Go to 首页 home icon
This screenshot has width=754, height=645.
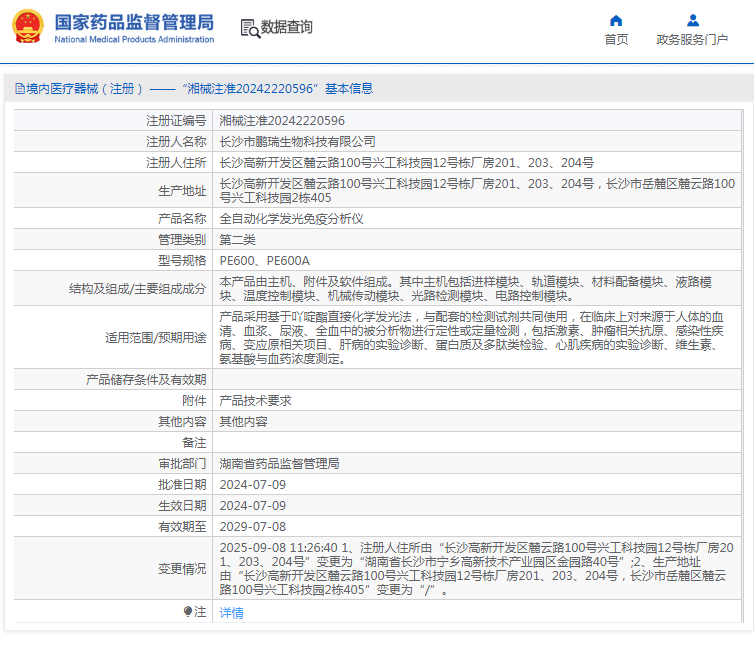tap(616, 20)
